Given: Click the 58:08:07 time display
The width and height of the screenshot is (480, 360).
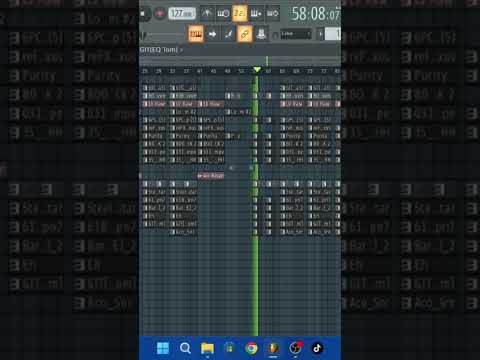Looking at the screenshot, I should click(x=315, y=14).
